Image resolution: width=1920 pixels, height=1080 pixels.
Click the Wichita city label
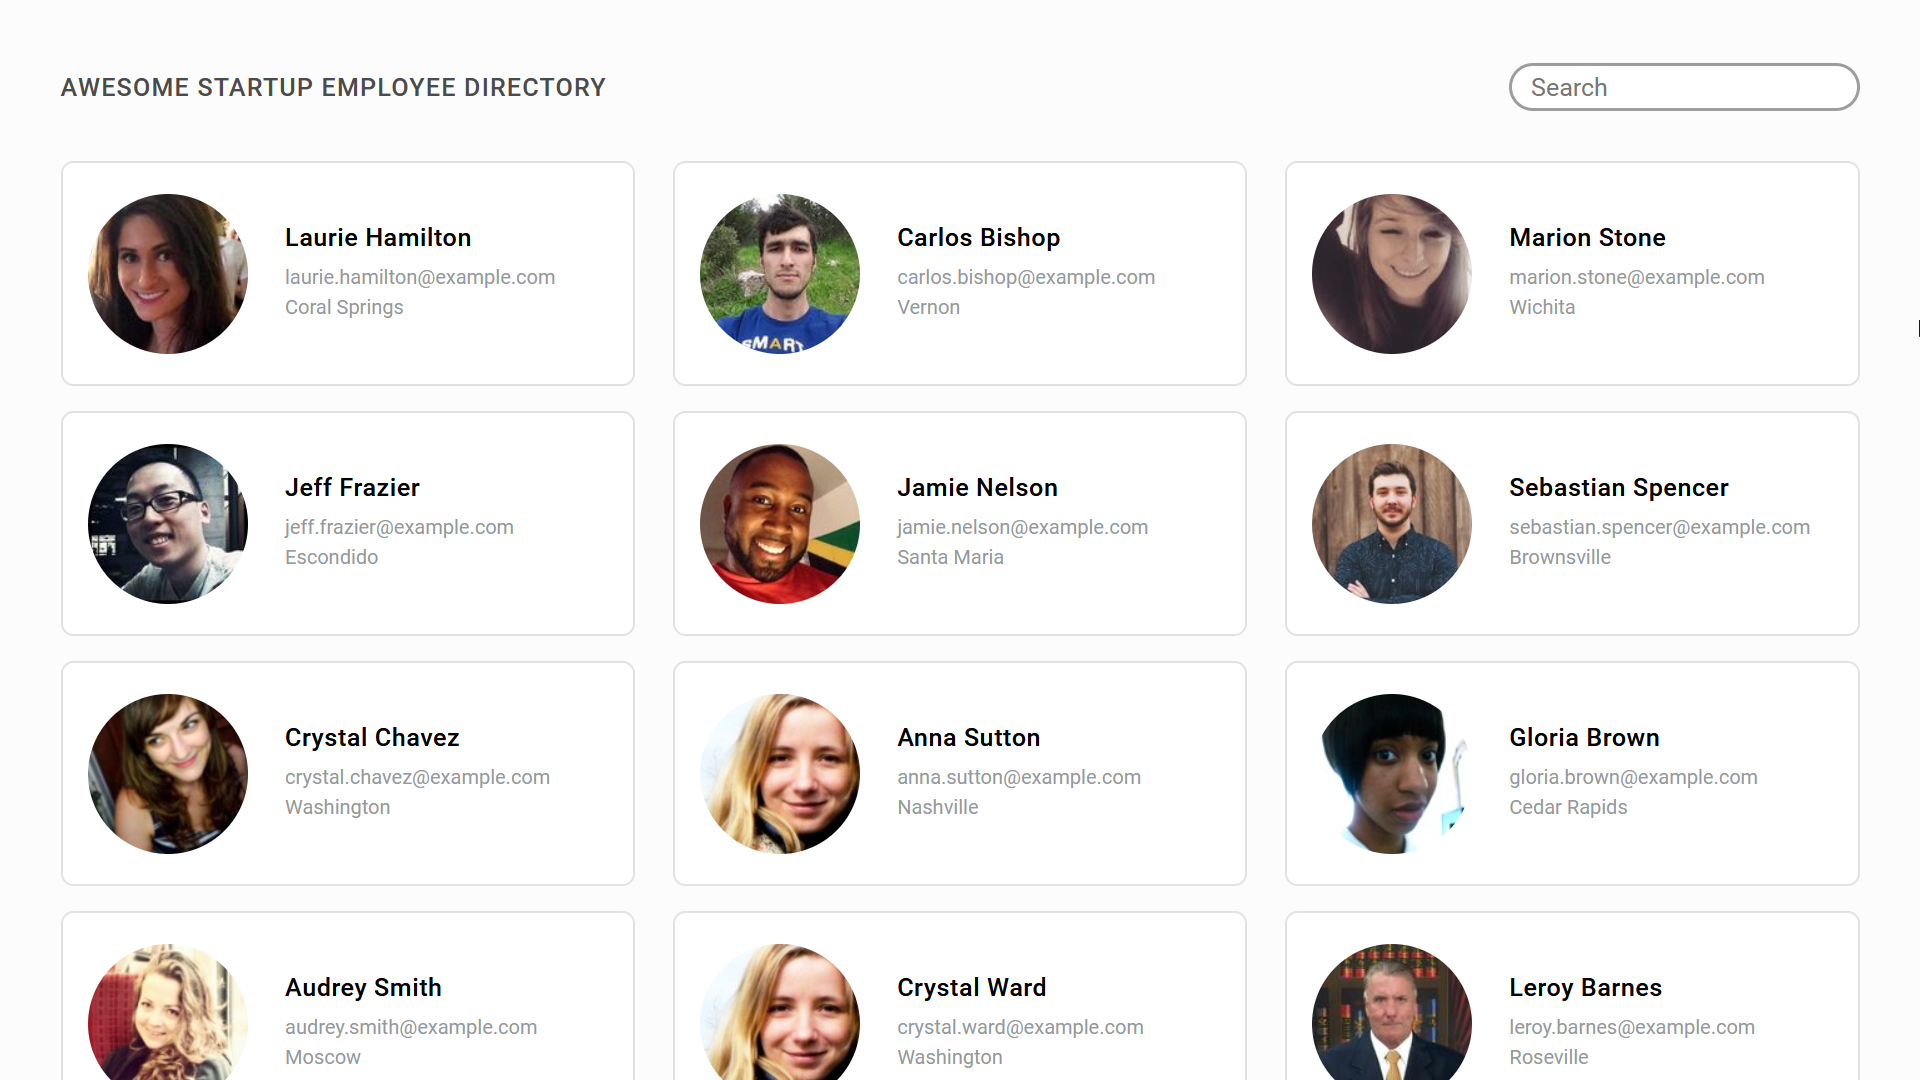1542,307
